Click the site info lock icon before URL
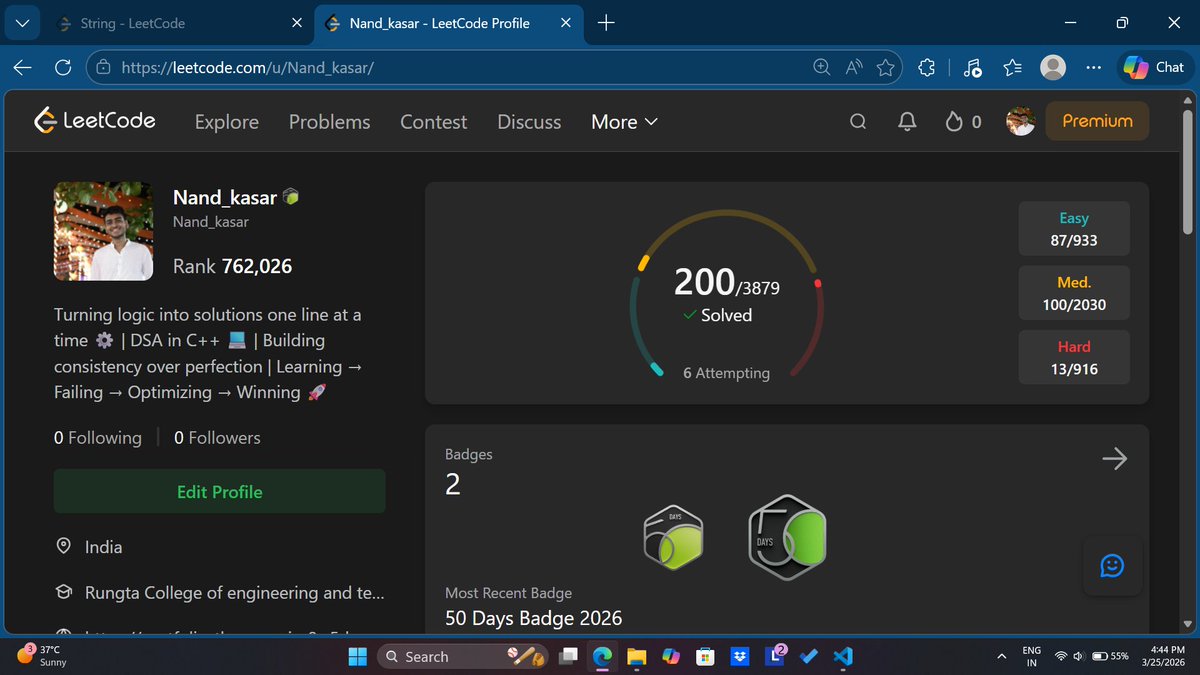 pyautogui.click(x=103, y=67)
